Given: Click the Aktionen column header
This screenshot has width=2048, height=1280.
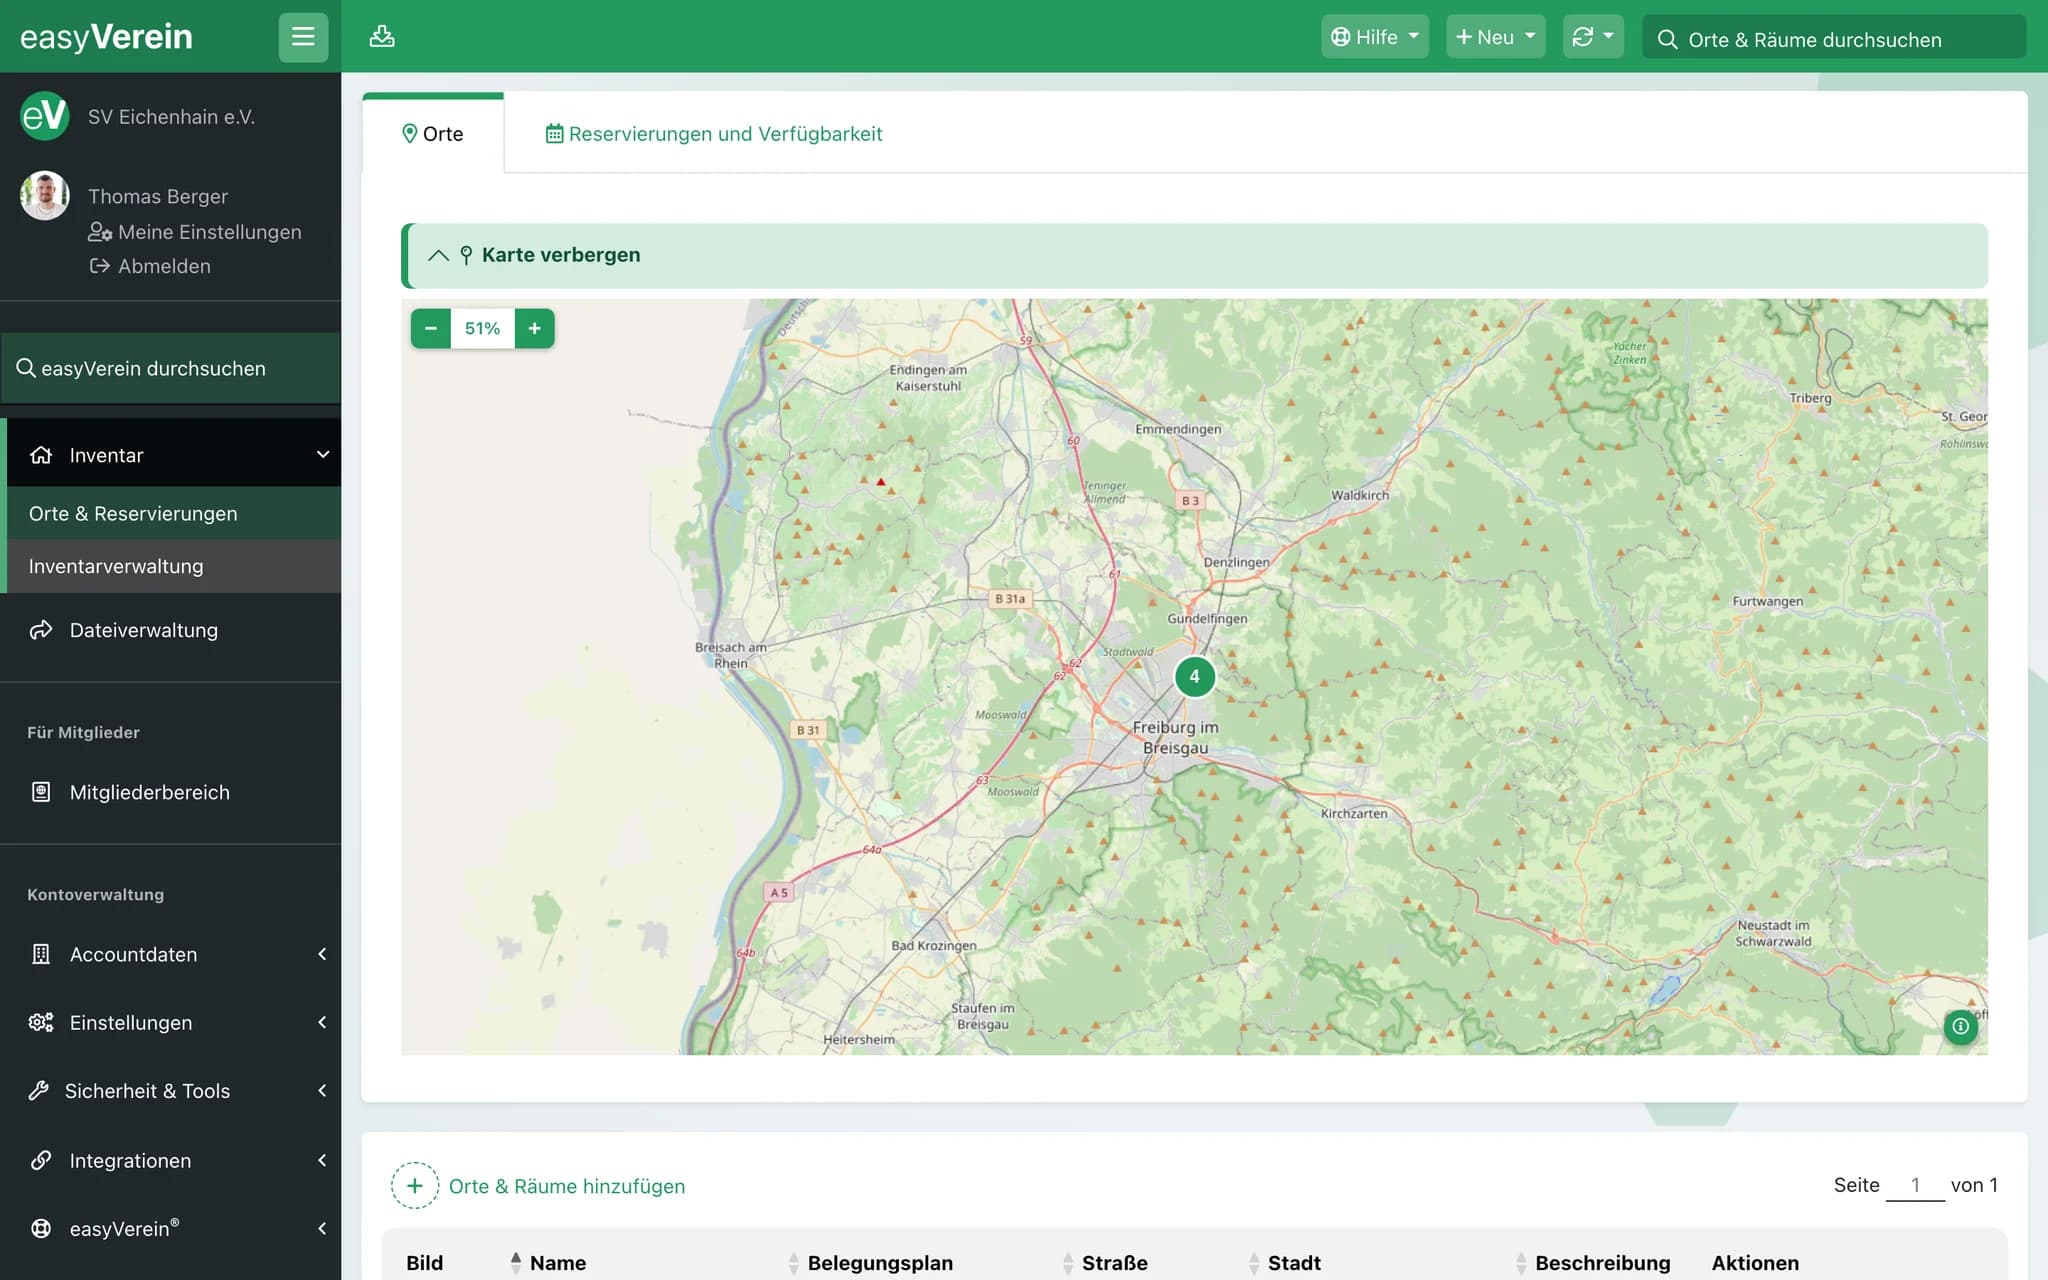Looking at the screenshot, I should [x=1755, y=1262].
